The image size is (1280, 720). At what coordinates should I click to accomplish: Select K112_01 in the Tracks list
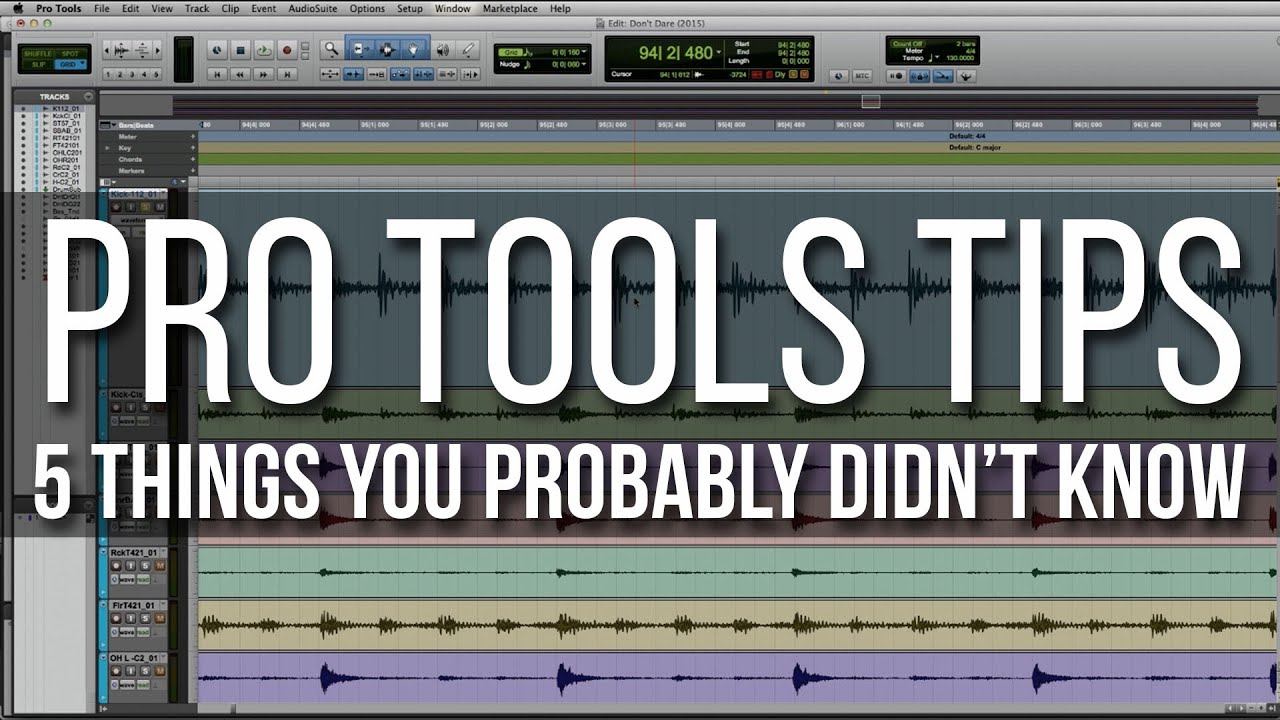66,107
